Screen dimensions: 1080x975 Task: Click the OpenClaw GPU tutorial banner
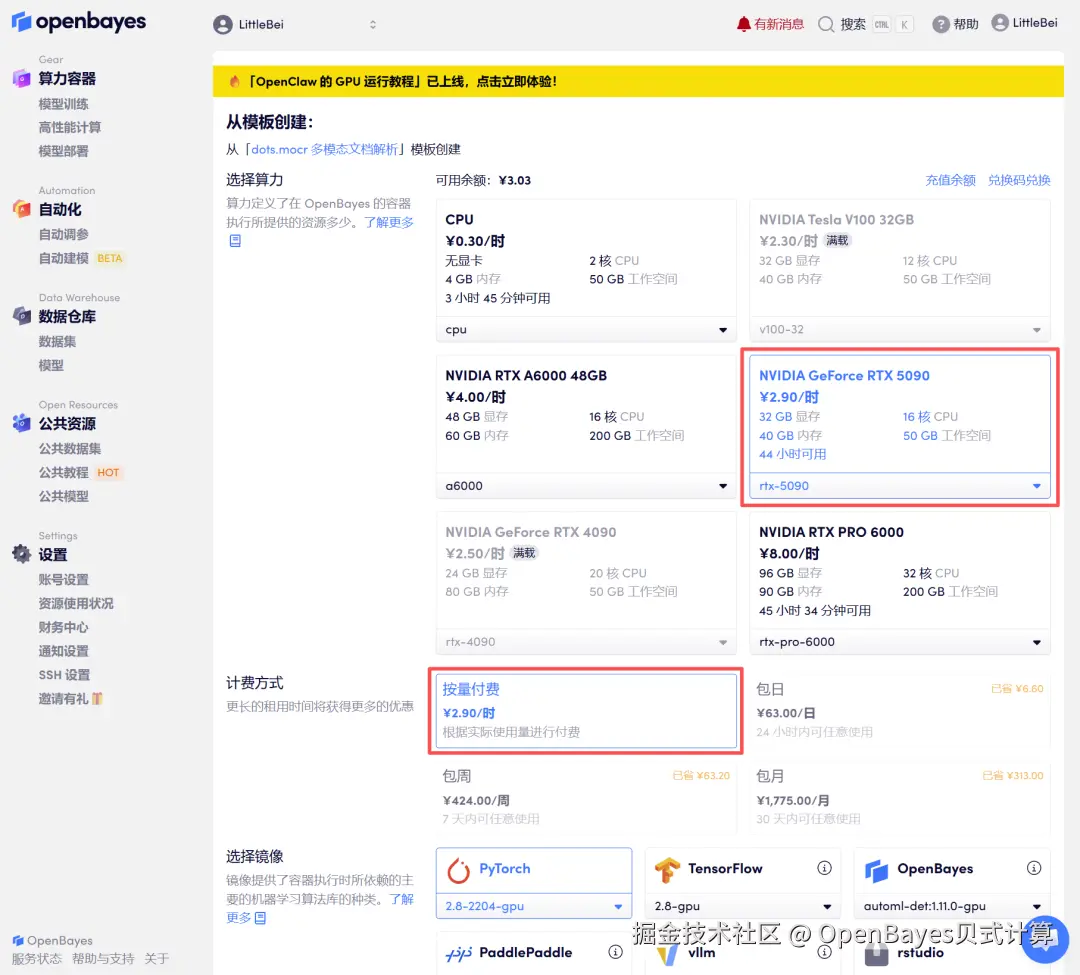[638, 81]
